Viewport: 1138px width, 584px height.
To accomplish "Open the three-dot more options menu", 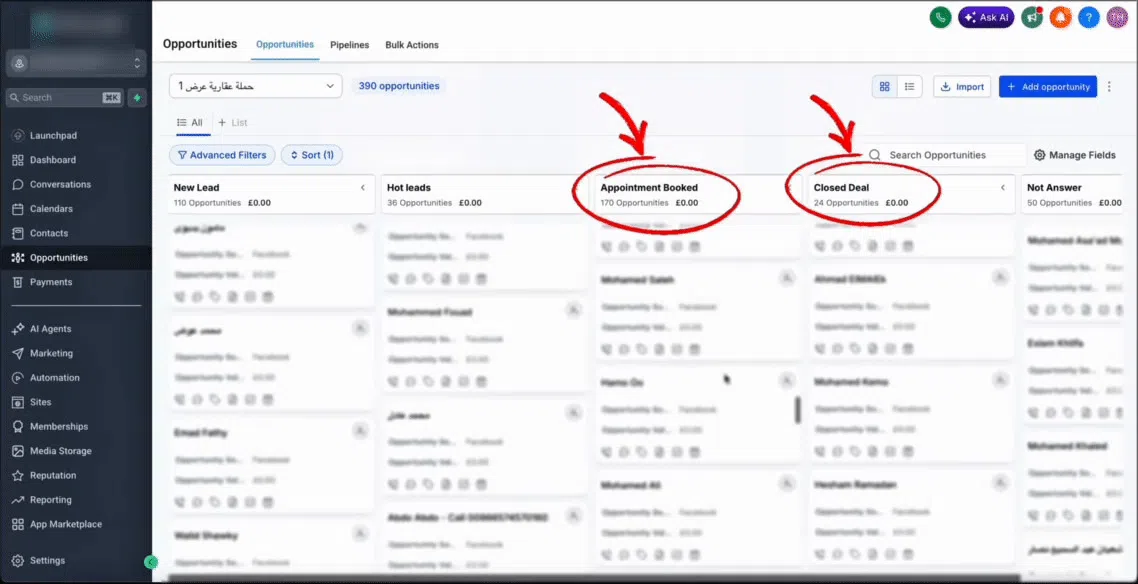I will (1109, 86).
